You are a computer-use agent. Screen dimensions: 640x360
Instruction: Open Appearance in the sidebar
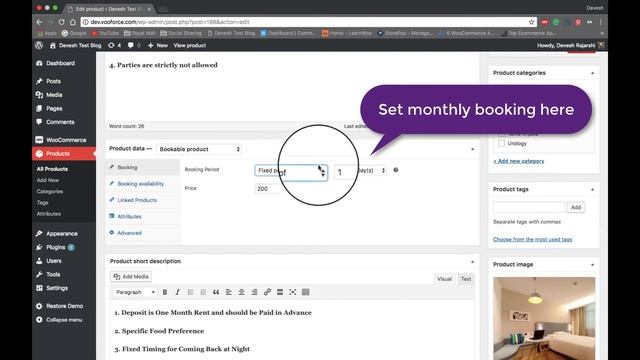[x=63, y=233]
